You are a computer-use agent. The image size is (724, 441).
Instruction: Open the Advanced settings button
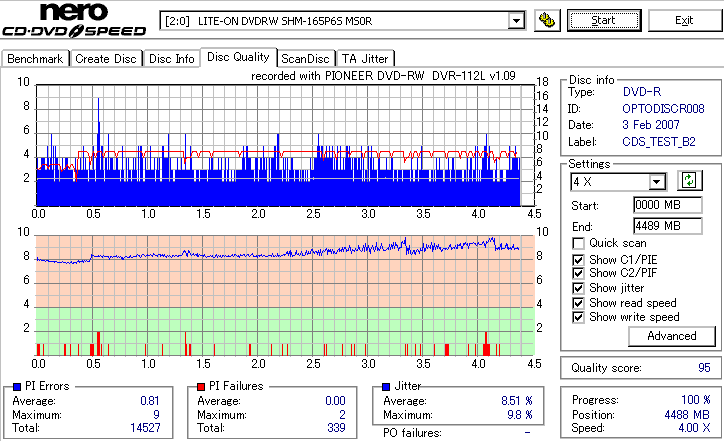tap(672, 336)
